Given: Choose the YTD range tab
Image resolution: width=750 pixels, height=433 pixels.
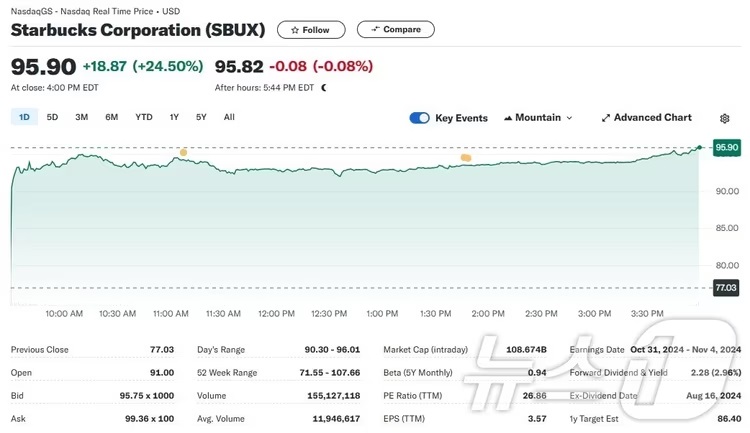Looking at the screenshot, I should [144, 117].
